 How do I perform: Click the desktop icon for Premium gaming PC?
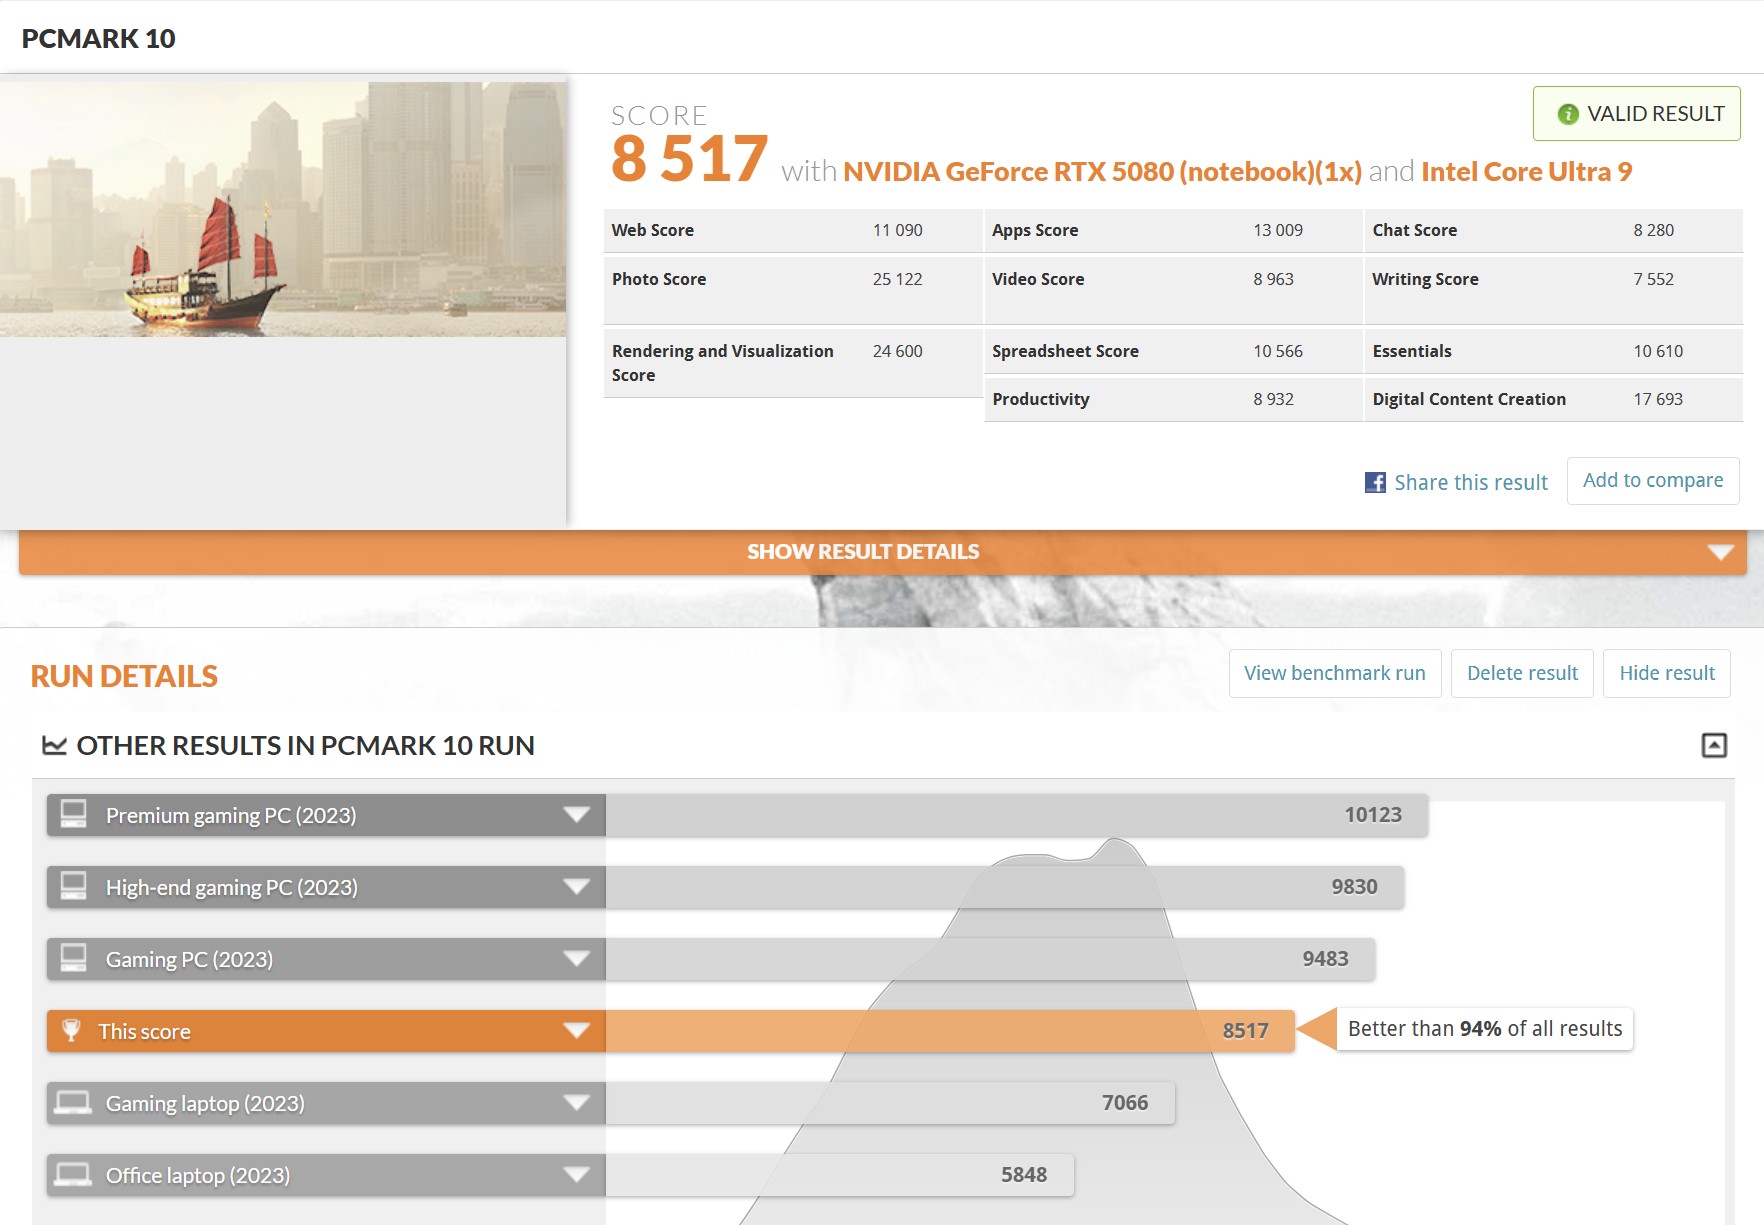[73, 814]
